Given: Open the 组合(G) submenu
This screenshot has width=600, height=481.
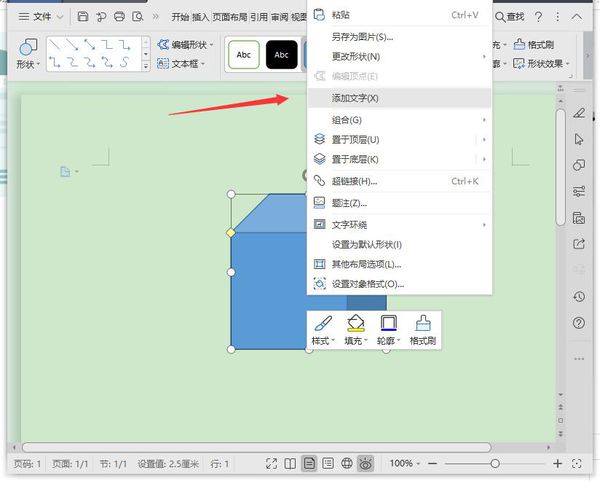Looking at the screenshot, I should (399, 120).
